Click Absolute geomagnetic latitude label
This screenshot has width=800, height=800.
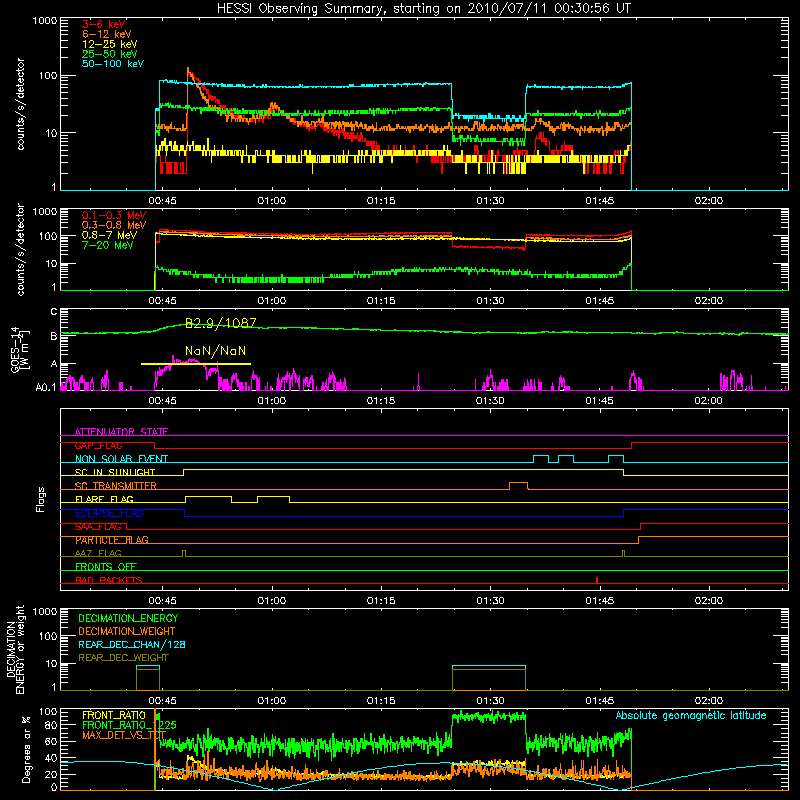[691, 715]
